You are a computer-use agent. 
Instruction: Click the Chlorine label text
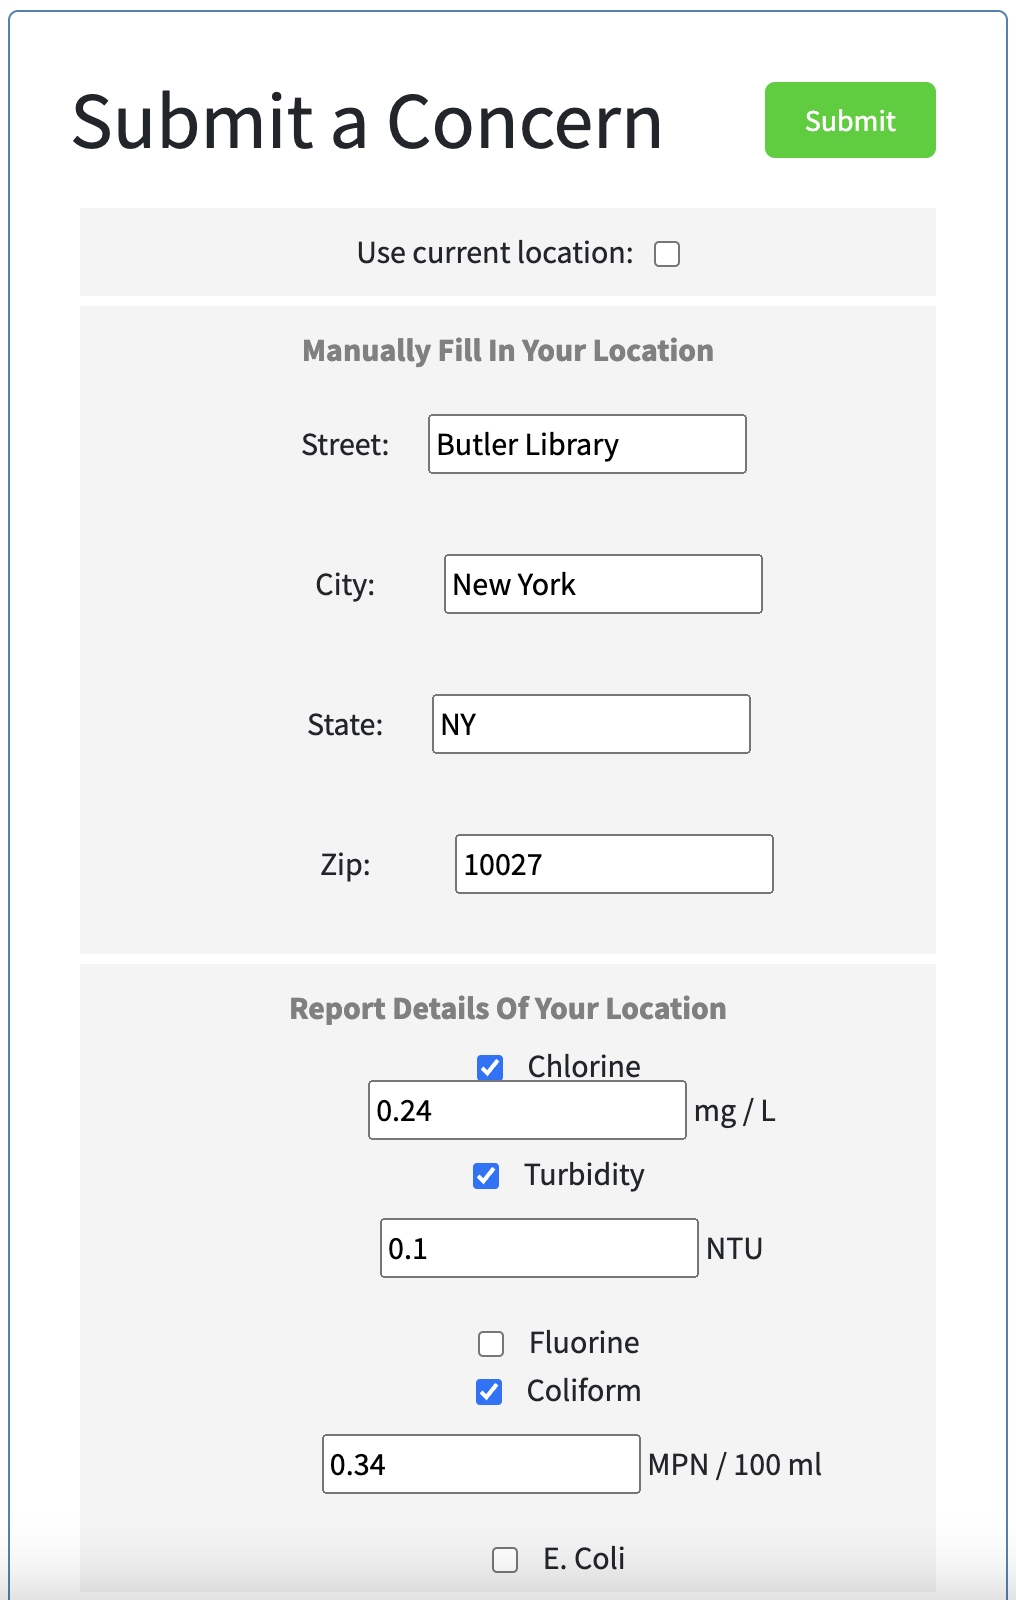584,1066
